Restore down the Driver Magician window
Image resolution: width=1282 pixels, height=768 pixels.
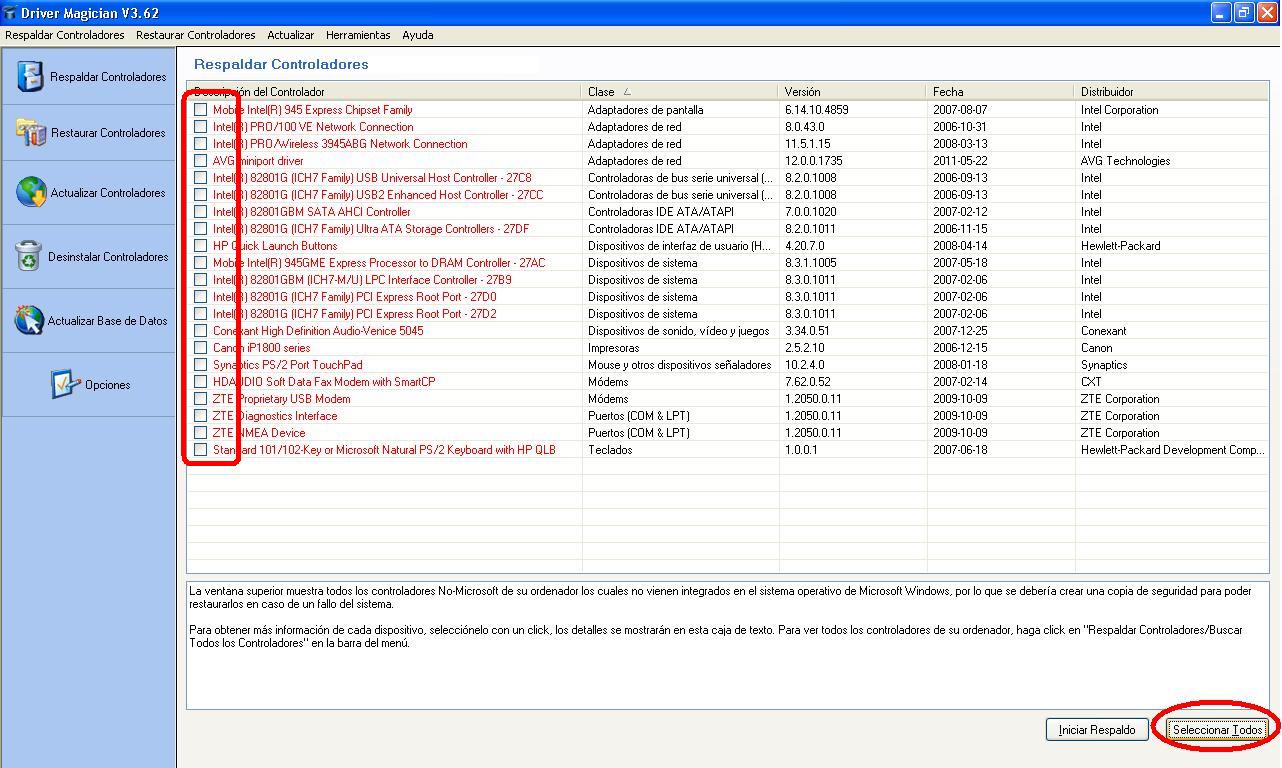coord(1243,13)
